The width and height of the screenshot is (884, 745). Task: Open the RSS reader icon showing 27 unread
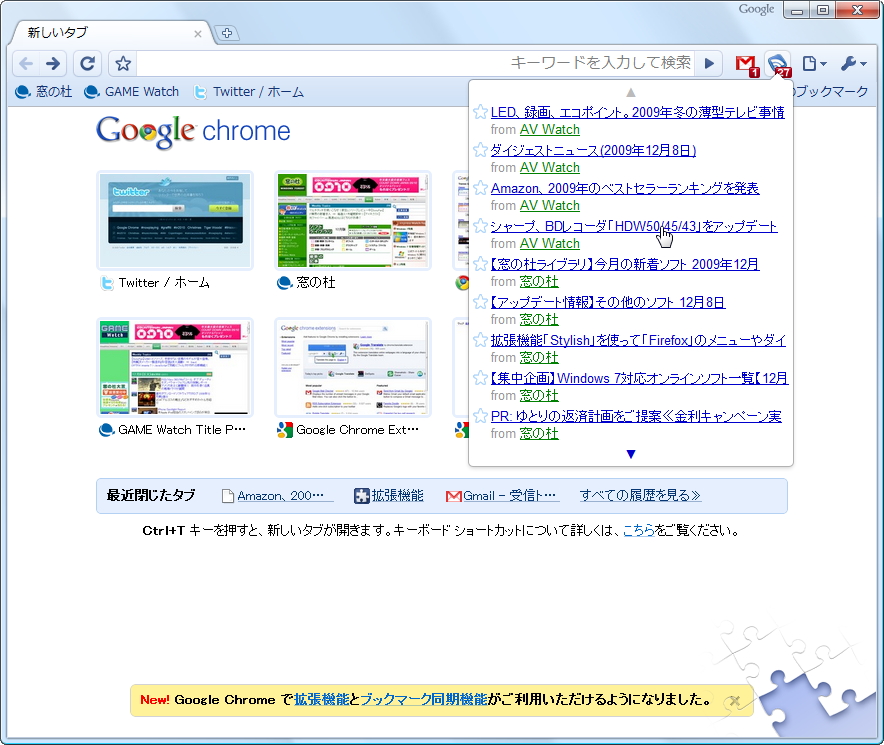click(777, 62)
